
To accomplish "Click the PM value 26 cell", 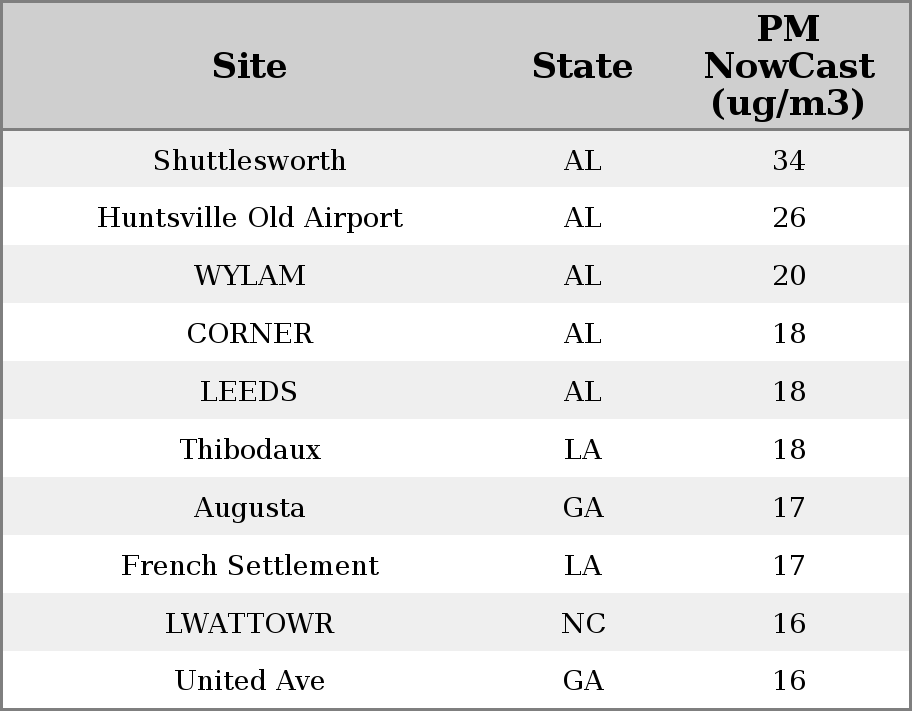I will click(788, 218).
